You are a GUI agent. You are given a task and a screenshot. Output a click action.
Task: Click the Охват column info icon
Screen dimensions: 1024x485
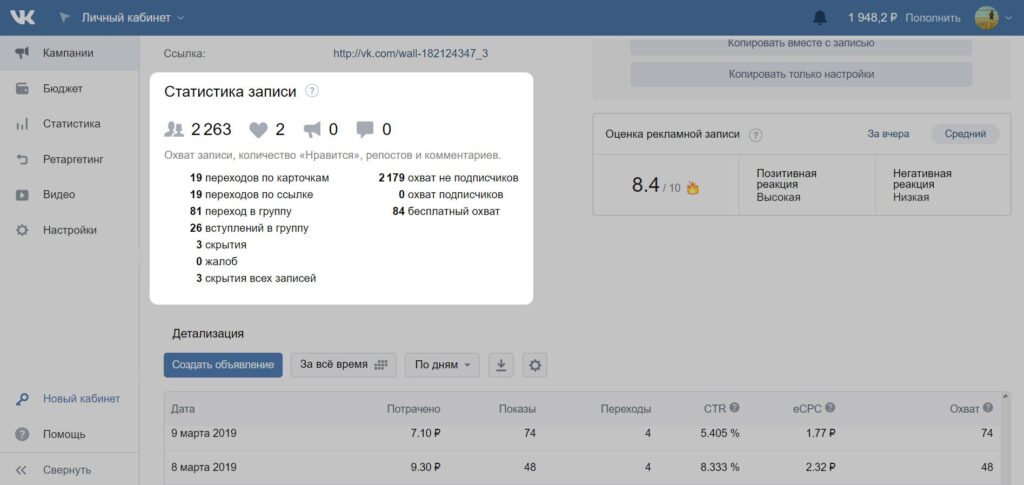pyautogui.click(x=988, y=408)
